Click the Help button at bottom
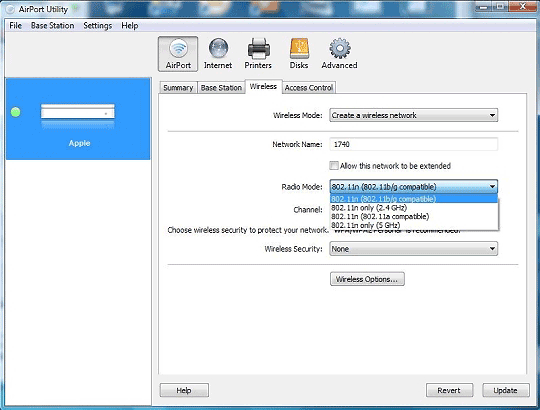Image resolution: width=540 pixels, height=410 pixels. click(x=184, y=390)
